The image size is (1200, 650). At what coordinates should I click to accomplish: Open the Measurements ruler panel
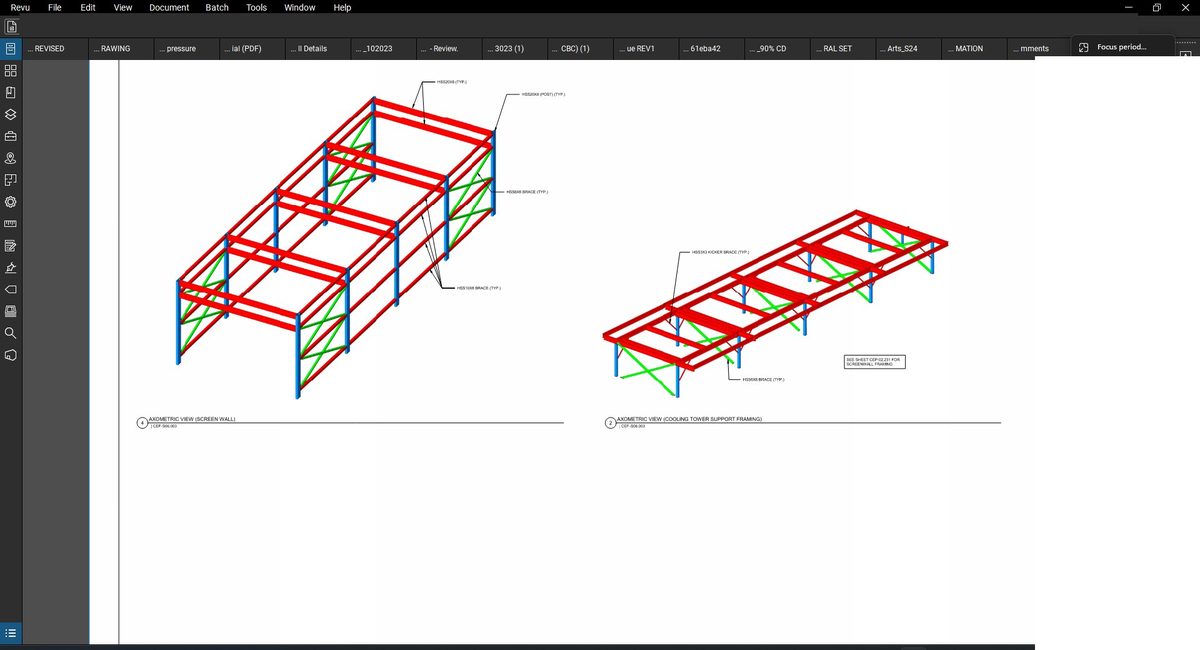pos(11,223)
